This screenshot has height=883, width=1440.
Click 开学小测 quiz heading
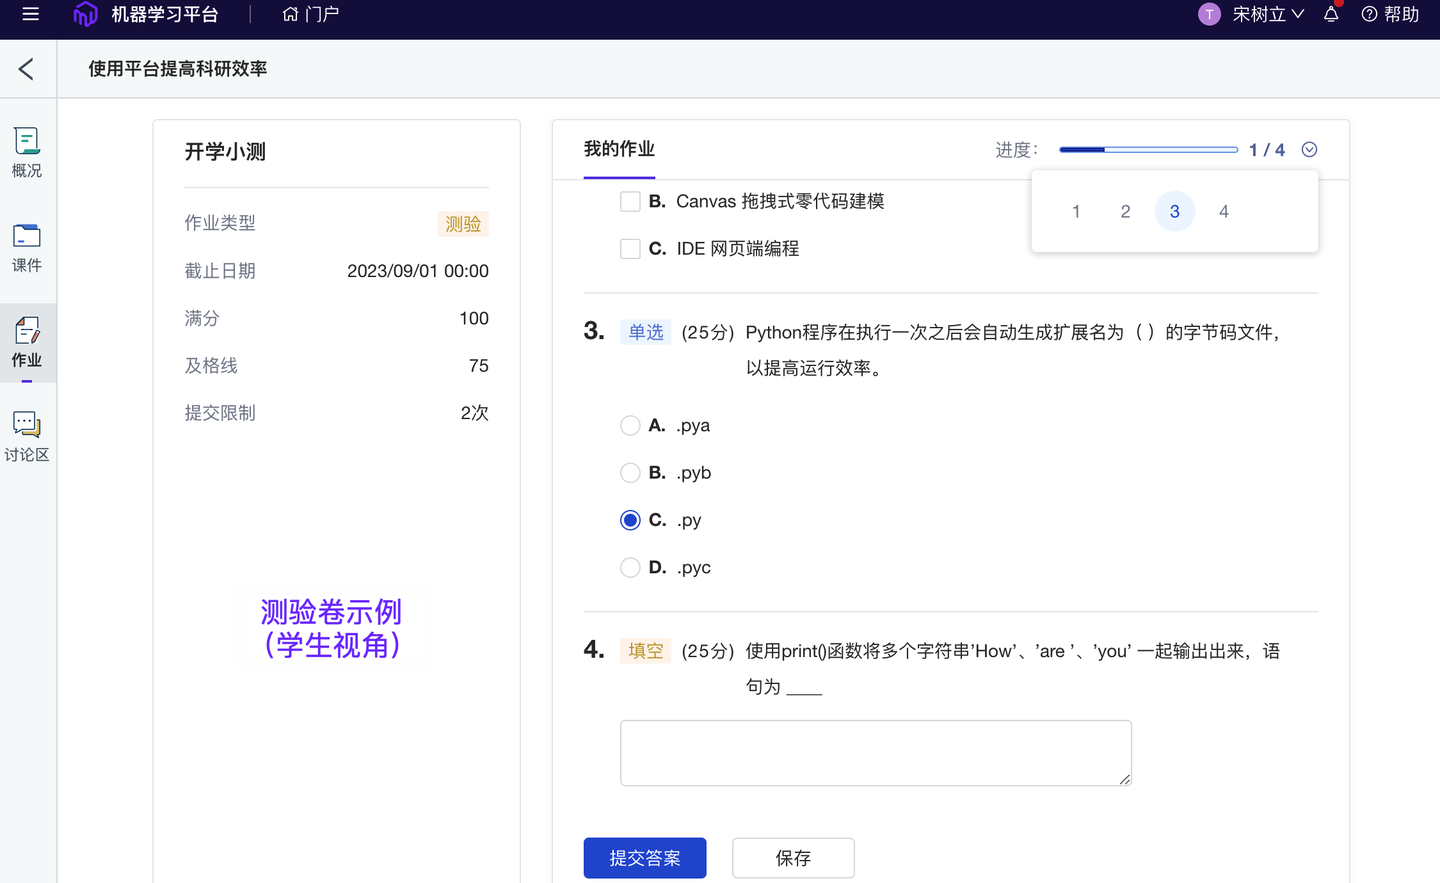225,152
